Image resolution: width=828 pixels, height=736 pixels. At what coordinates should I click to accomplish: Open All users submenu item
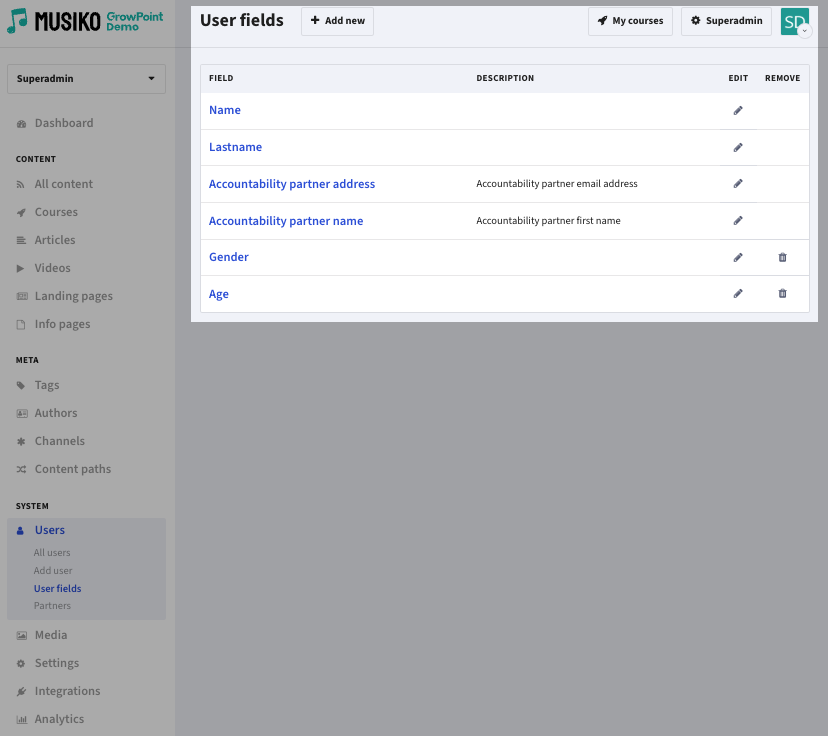tap(52, 552)
